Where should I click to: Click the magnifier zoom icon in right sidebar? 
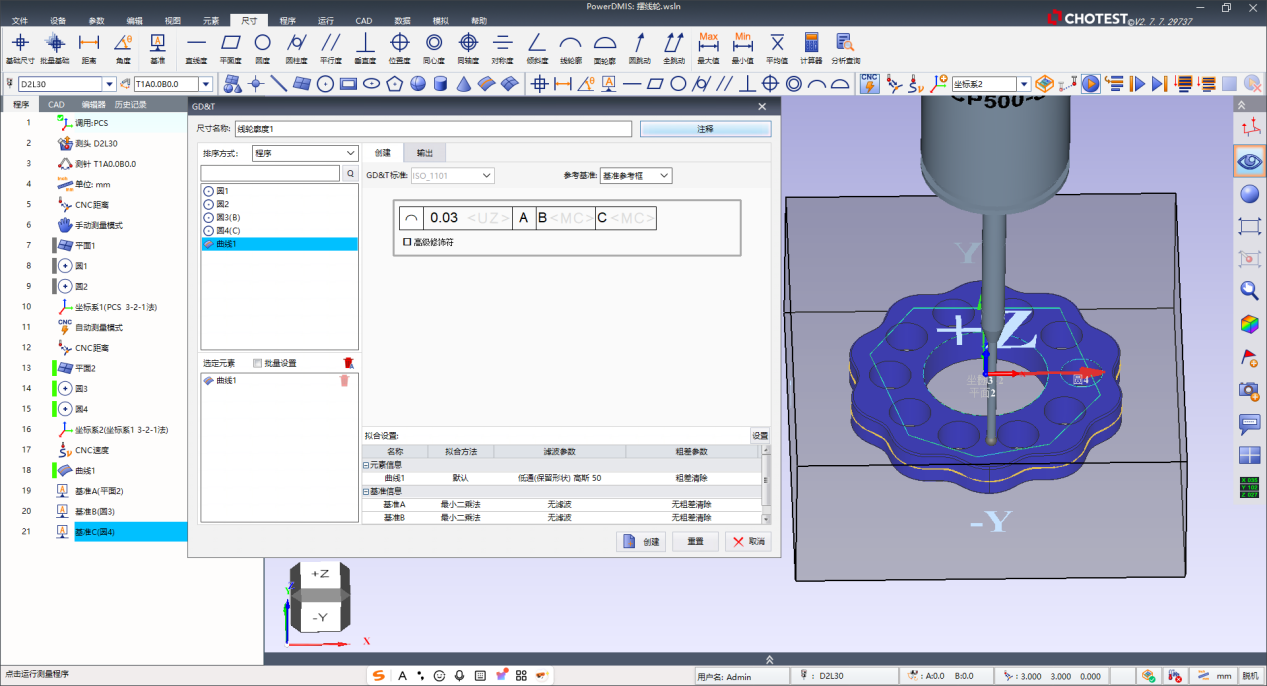coord(1249,290)
